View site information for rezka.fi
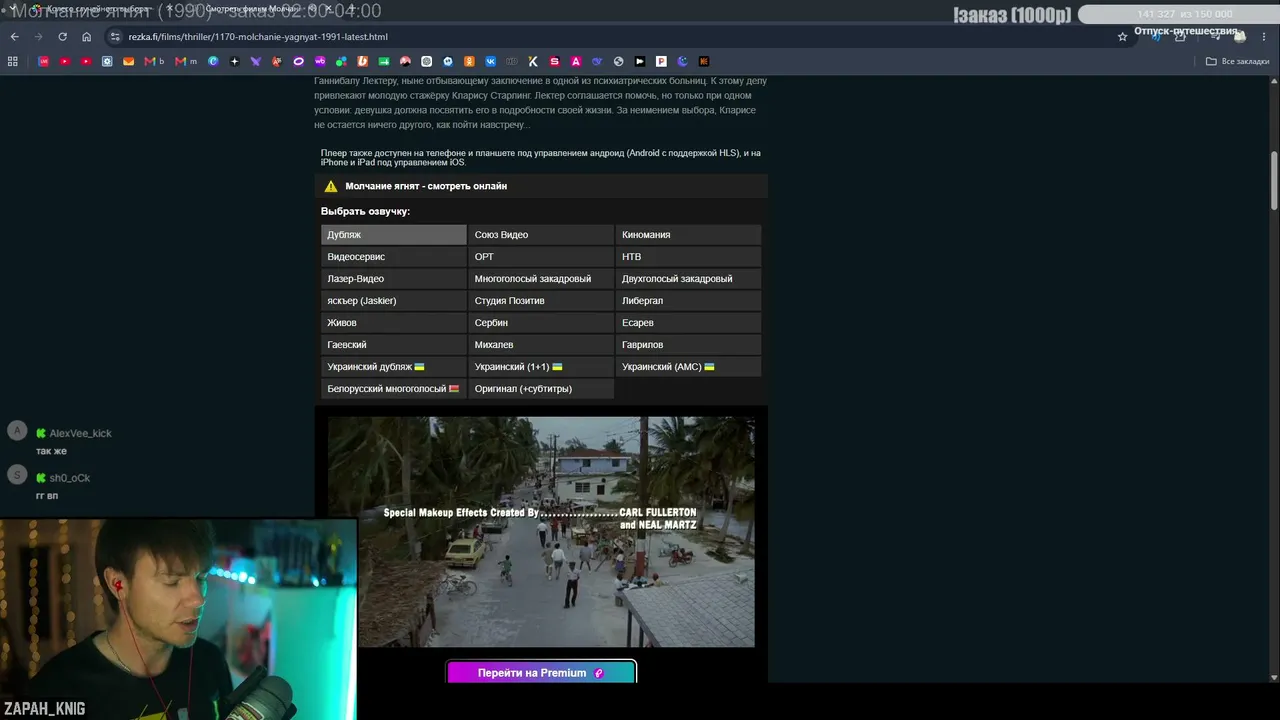1280x720 pixels. 116,37
